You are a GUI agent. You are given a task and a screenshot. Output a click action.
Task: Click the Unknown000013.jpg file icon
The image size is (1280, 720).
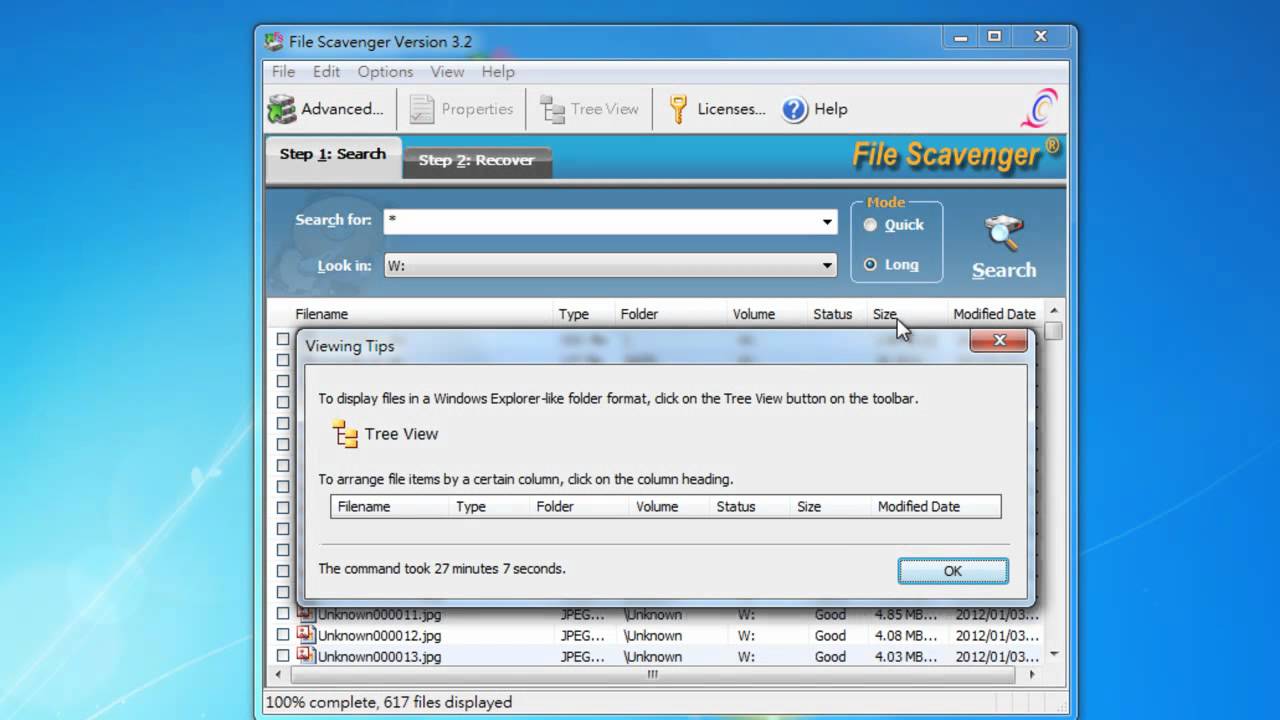tap(306, 656)
